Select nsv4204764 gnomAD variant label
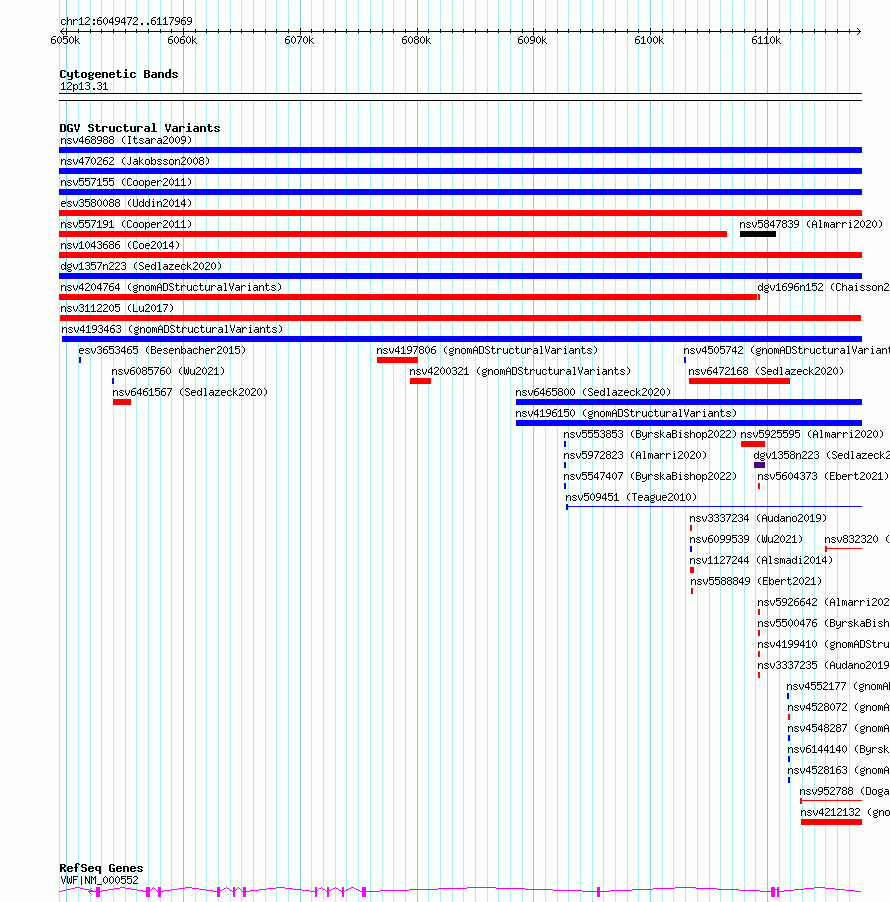This screenshot has width=890, height=902. [x=171, y=287]
